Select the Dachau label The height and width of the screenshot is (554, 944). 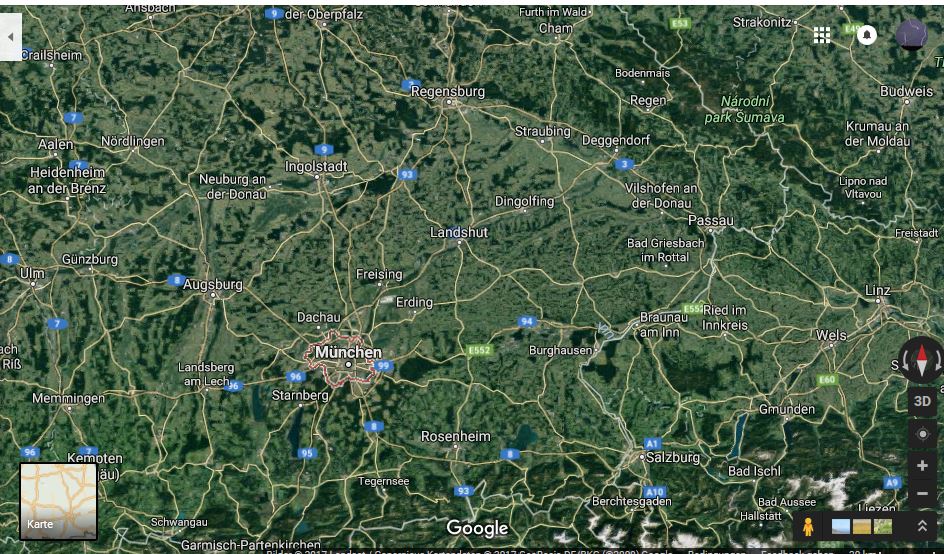click(x=318, y=317)
